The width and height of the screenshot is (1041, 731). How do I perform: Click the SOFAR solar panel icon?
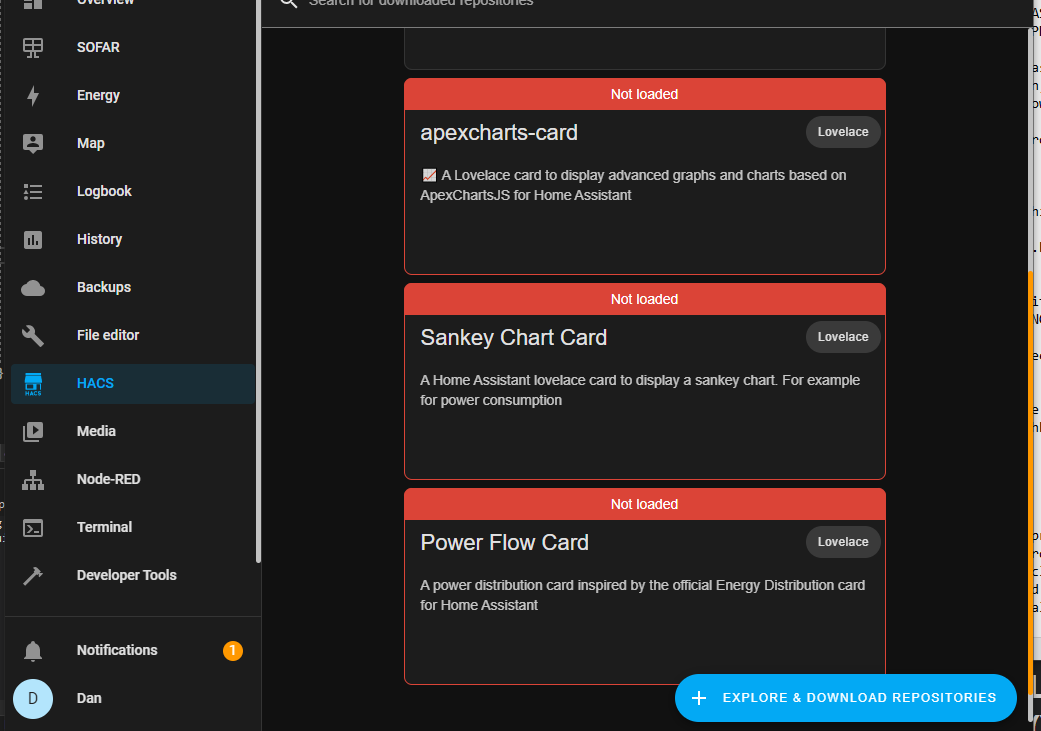33,48
